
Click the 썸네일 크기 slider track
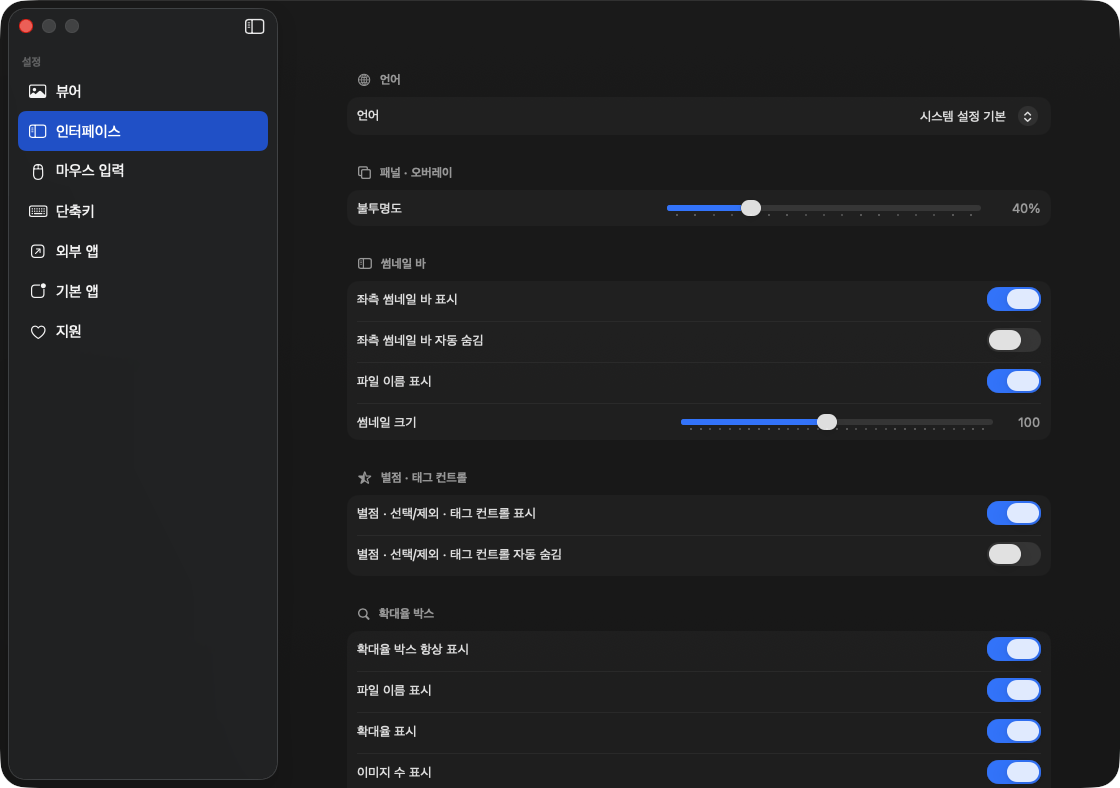tap(836, 422)
